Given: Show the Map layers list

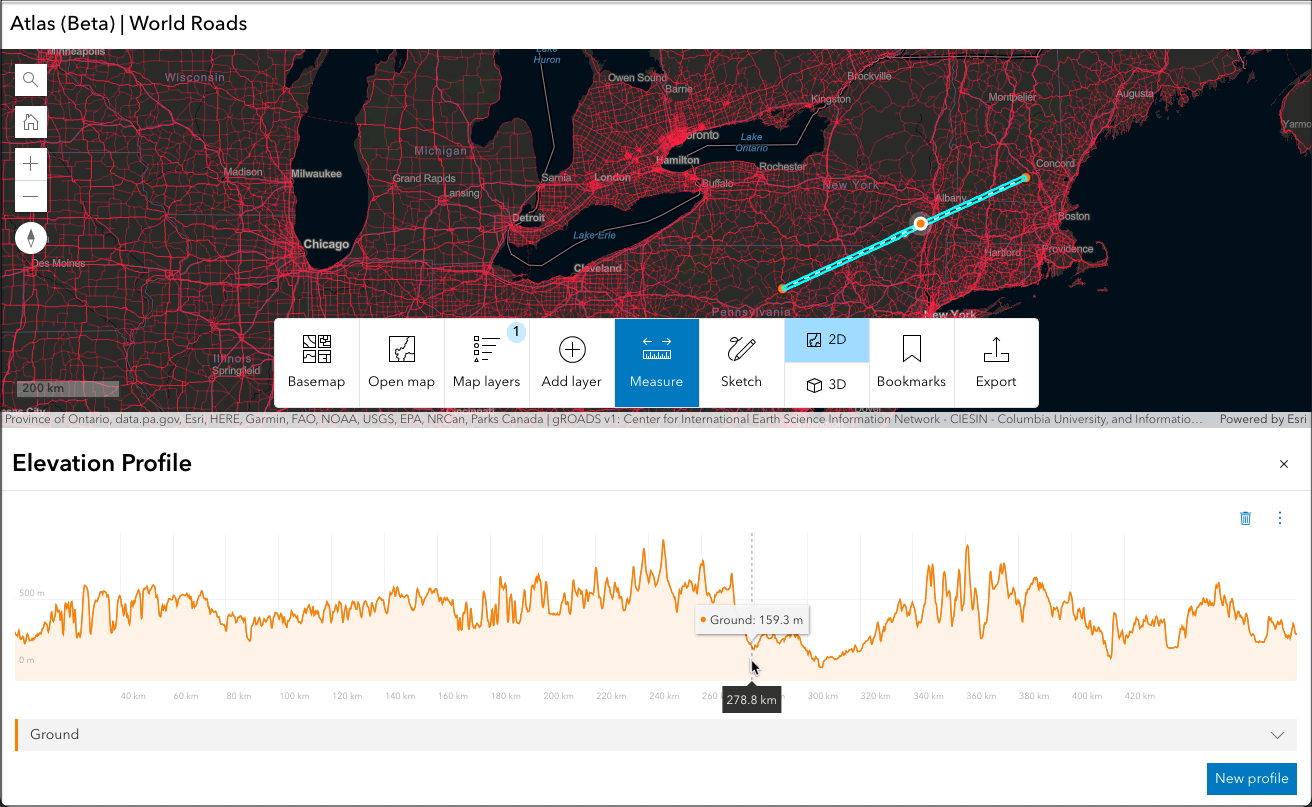Looking at the screenshot, I should coord(486,363).
